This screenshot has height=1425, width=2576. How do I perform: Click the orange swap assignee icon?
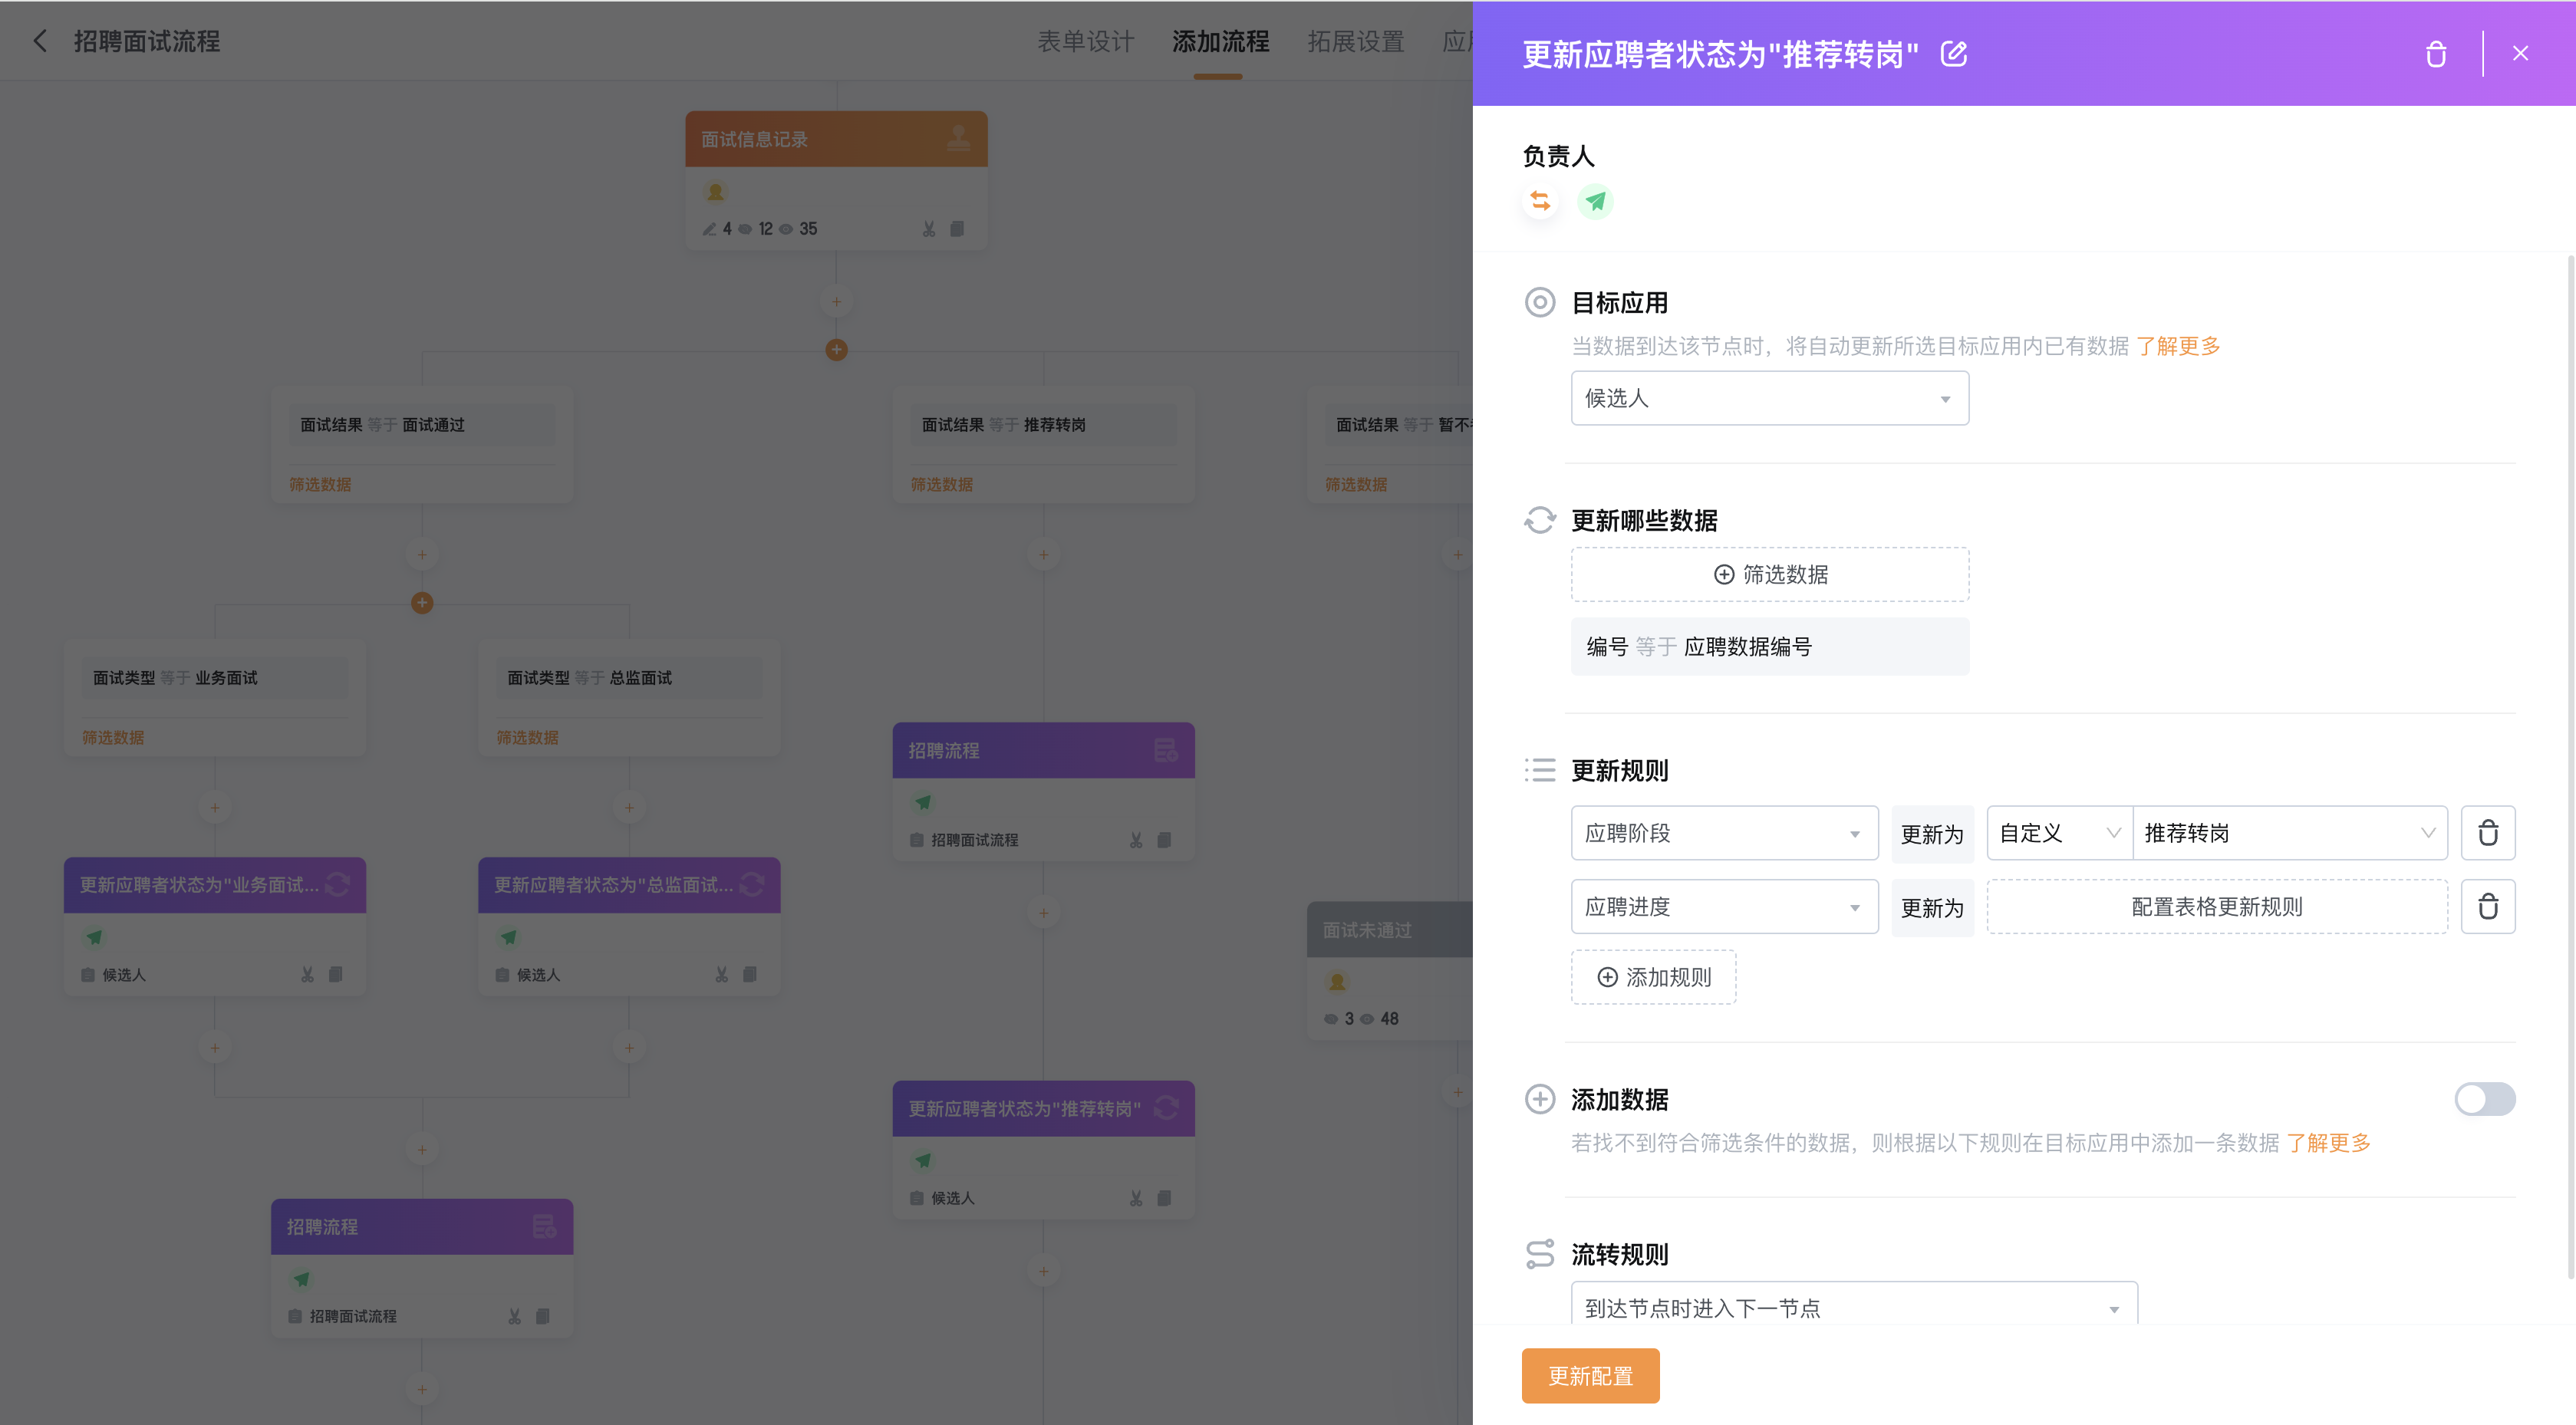[x=1540, y=202]
